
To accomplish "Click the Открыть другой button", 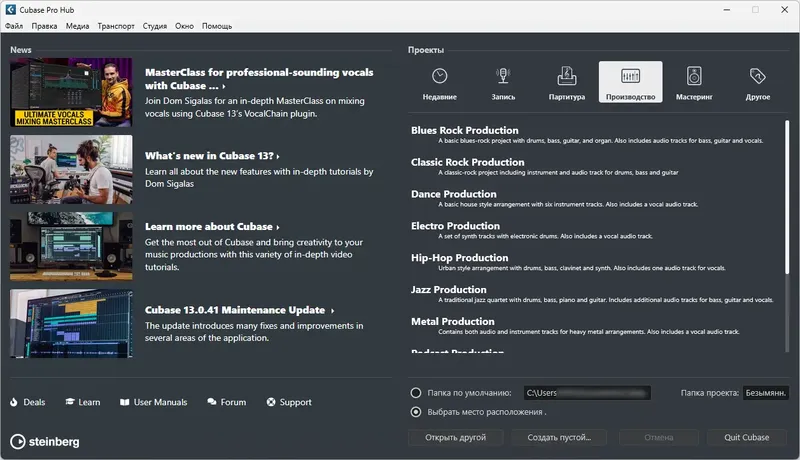I will 455,438.
